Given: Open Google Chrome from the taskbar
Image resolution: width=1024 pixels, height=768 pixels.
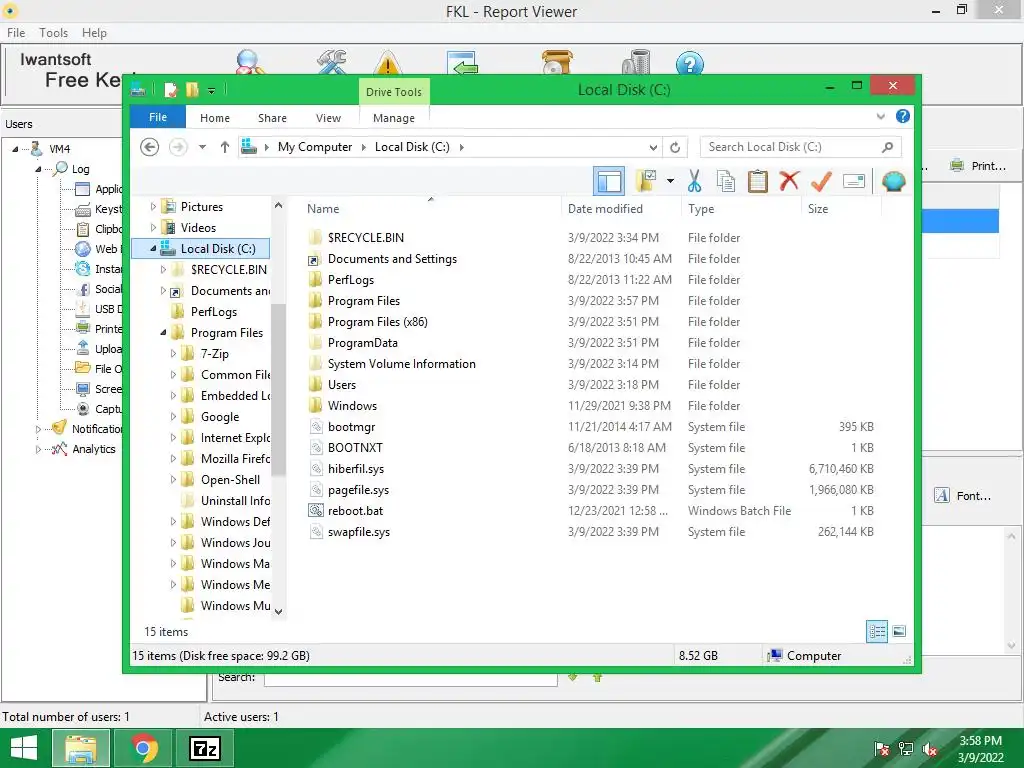Looking at the screenshot, I should pyautogui.click(x=144, y=748).
